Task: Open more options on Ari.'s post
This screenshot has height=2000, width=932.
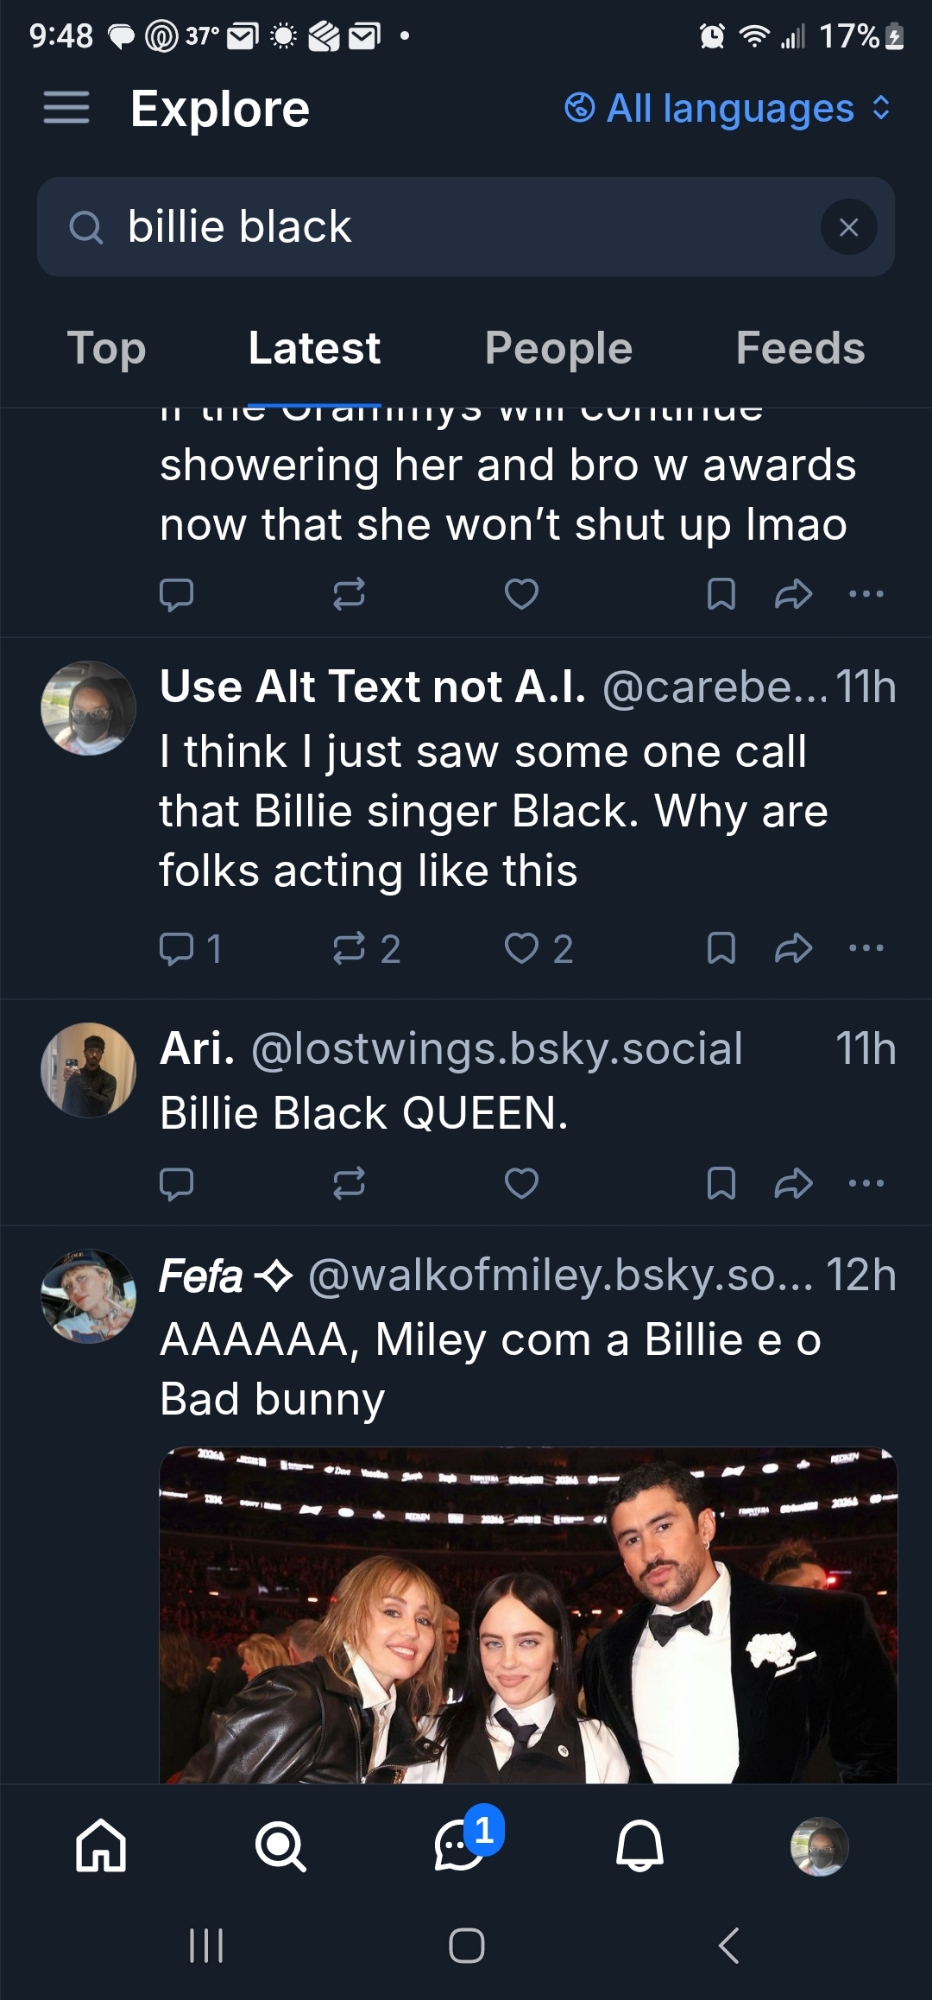Action: (866, 1184)
